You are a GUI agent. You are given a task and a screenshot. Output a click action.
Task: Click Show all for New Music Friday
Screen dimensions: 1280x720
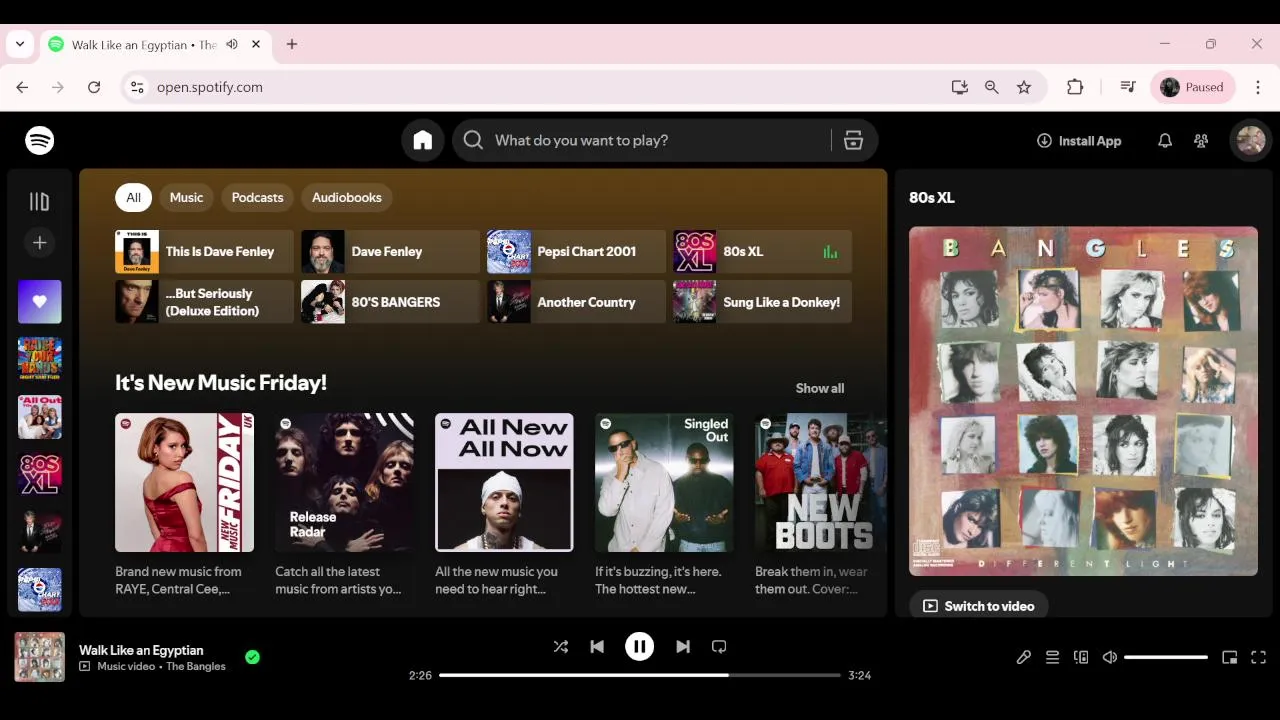820,388
